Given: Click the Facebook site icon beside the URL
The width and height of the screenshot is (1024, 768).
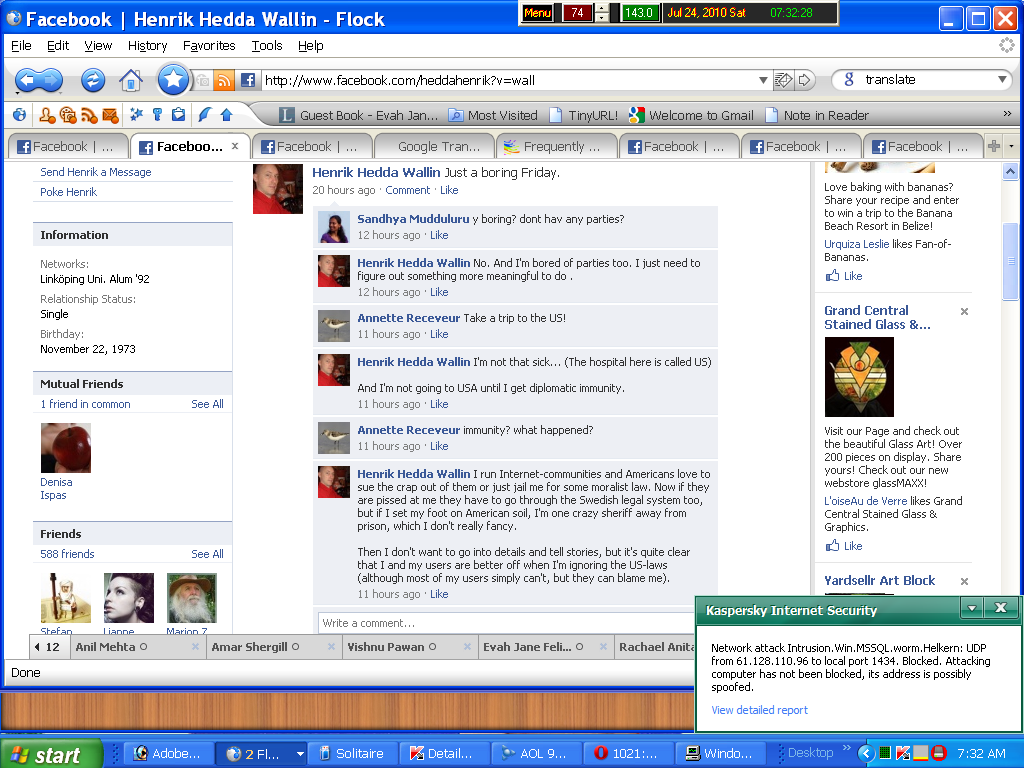Looking at the screenshot, I should click(x=248, y=80).
